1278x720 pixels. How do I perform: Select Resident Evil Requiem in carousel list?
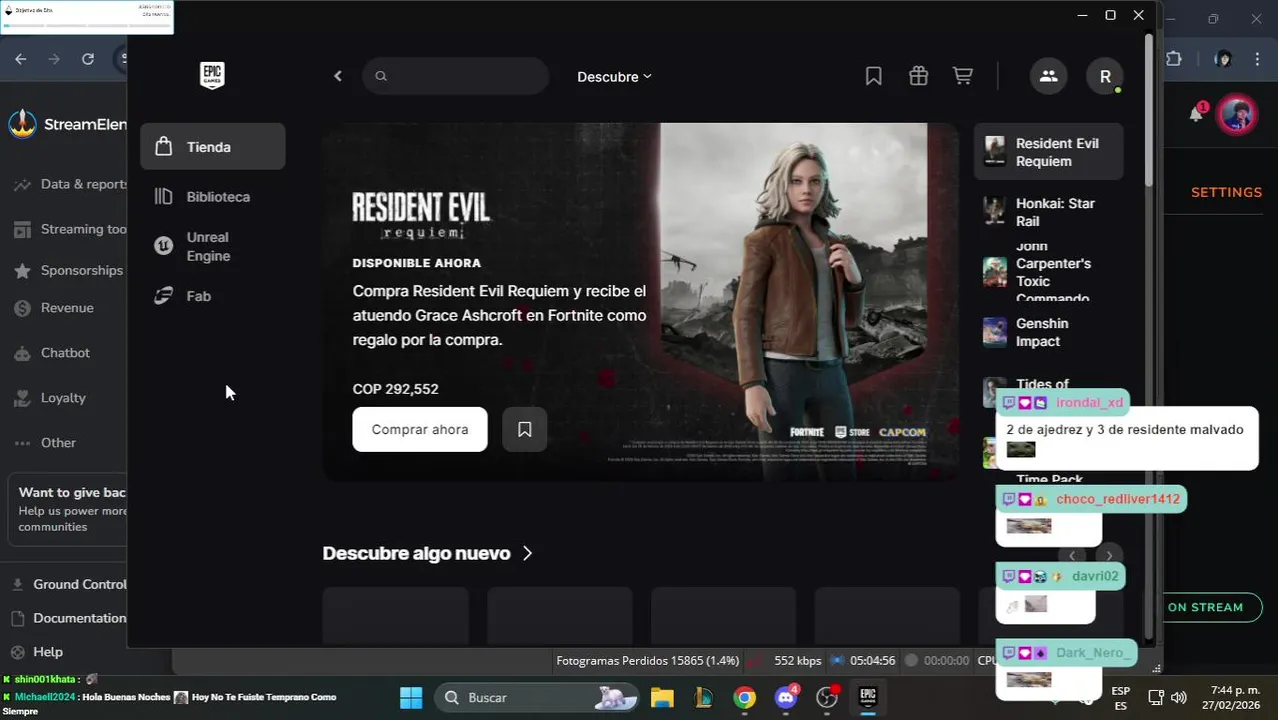[x=1048, y=152]
